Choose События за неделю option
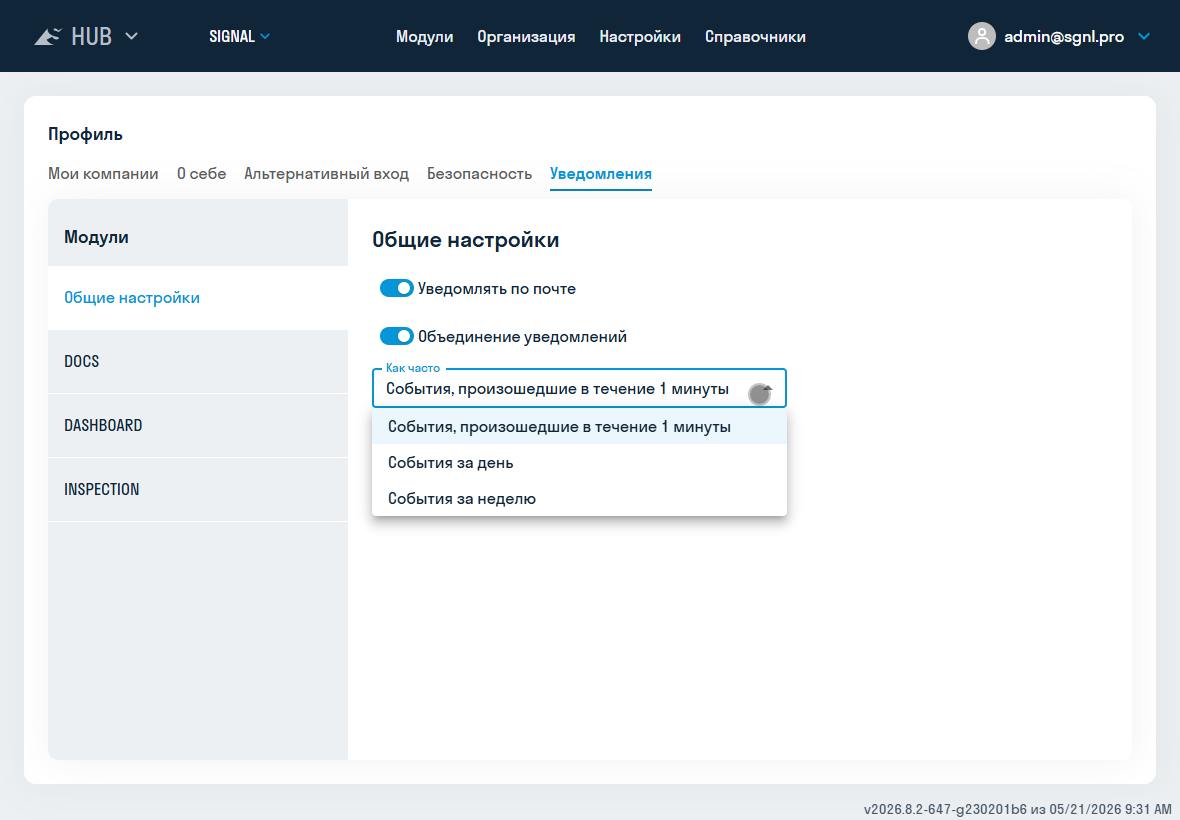The height and width of the screenshot is (820, 1180). coord(579,499)
